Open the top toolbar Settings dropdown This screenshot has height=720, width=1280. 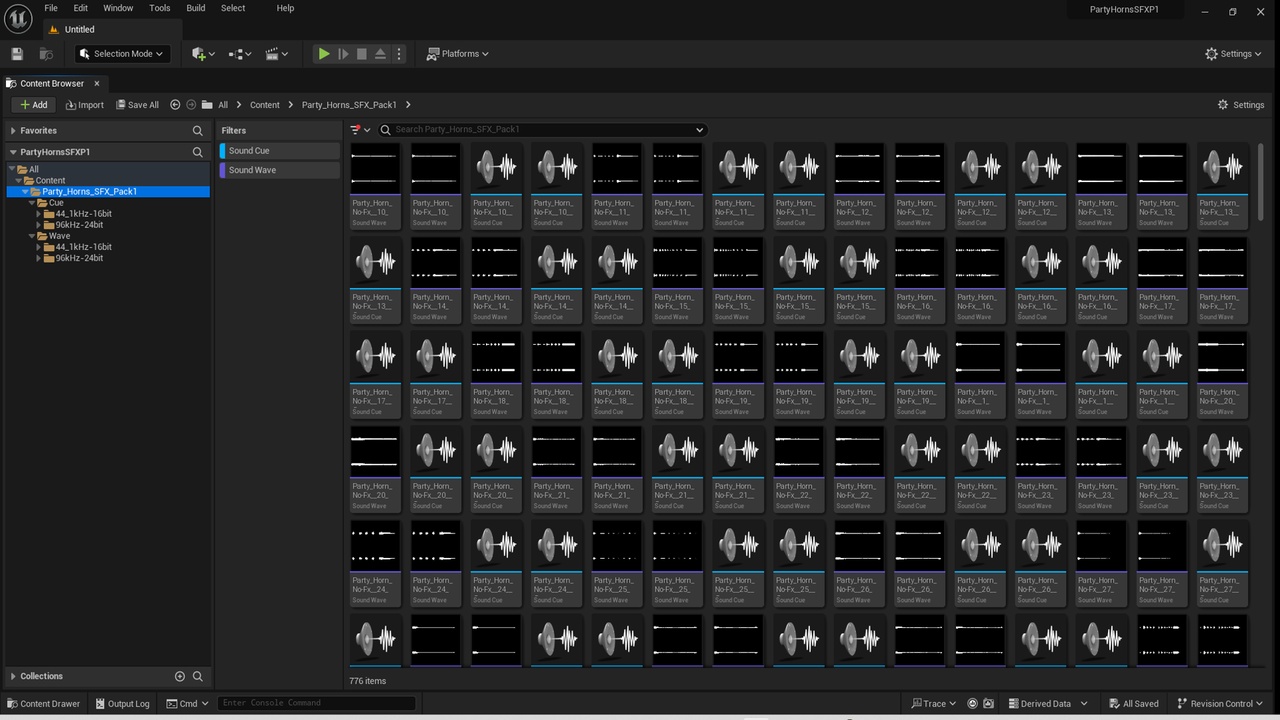point(1235,54)
